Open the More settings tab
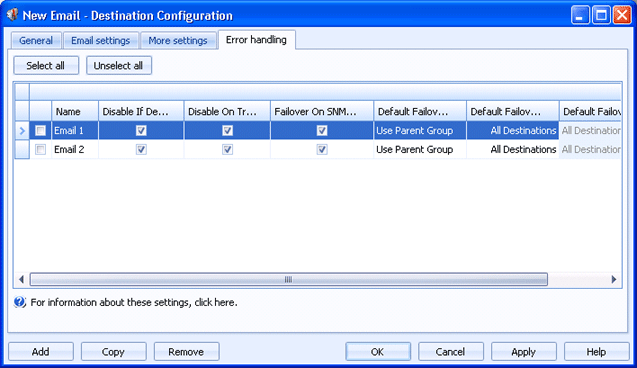Screen dimensions: 637x368 click(178, 41)
